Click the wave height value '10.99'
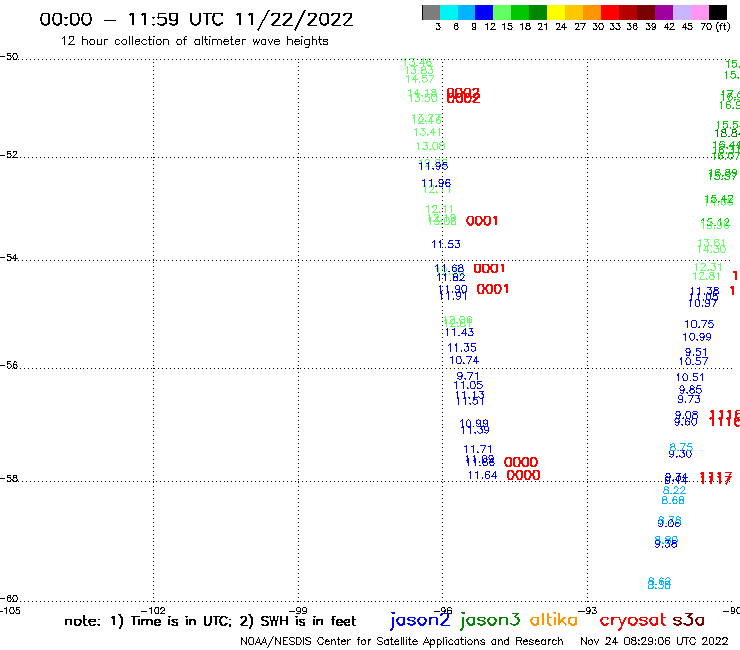Image resolution: width=740 pixels, height=650 pixels. [x=697, y=337]
